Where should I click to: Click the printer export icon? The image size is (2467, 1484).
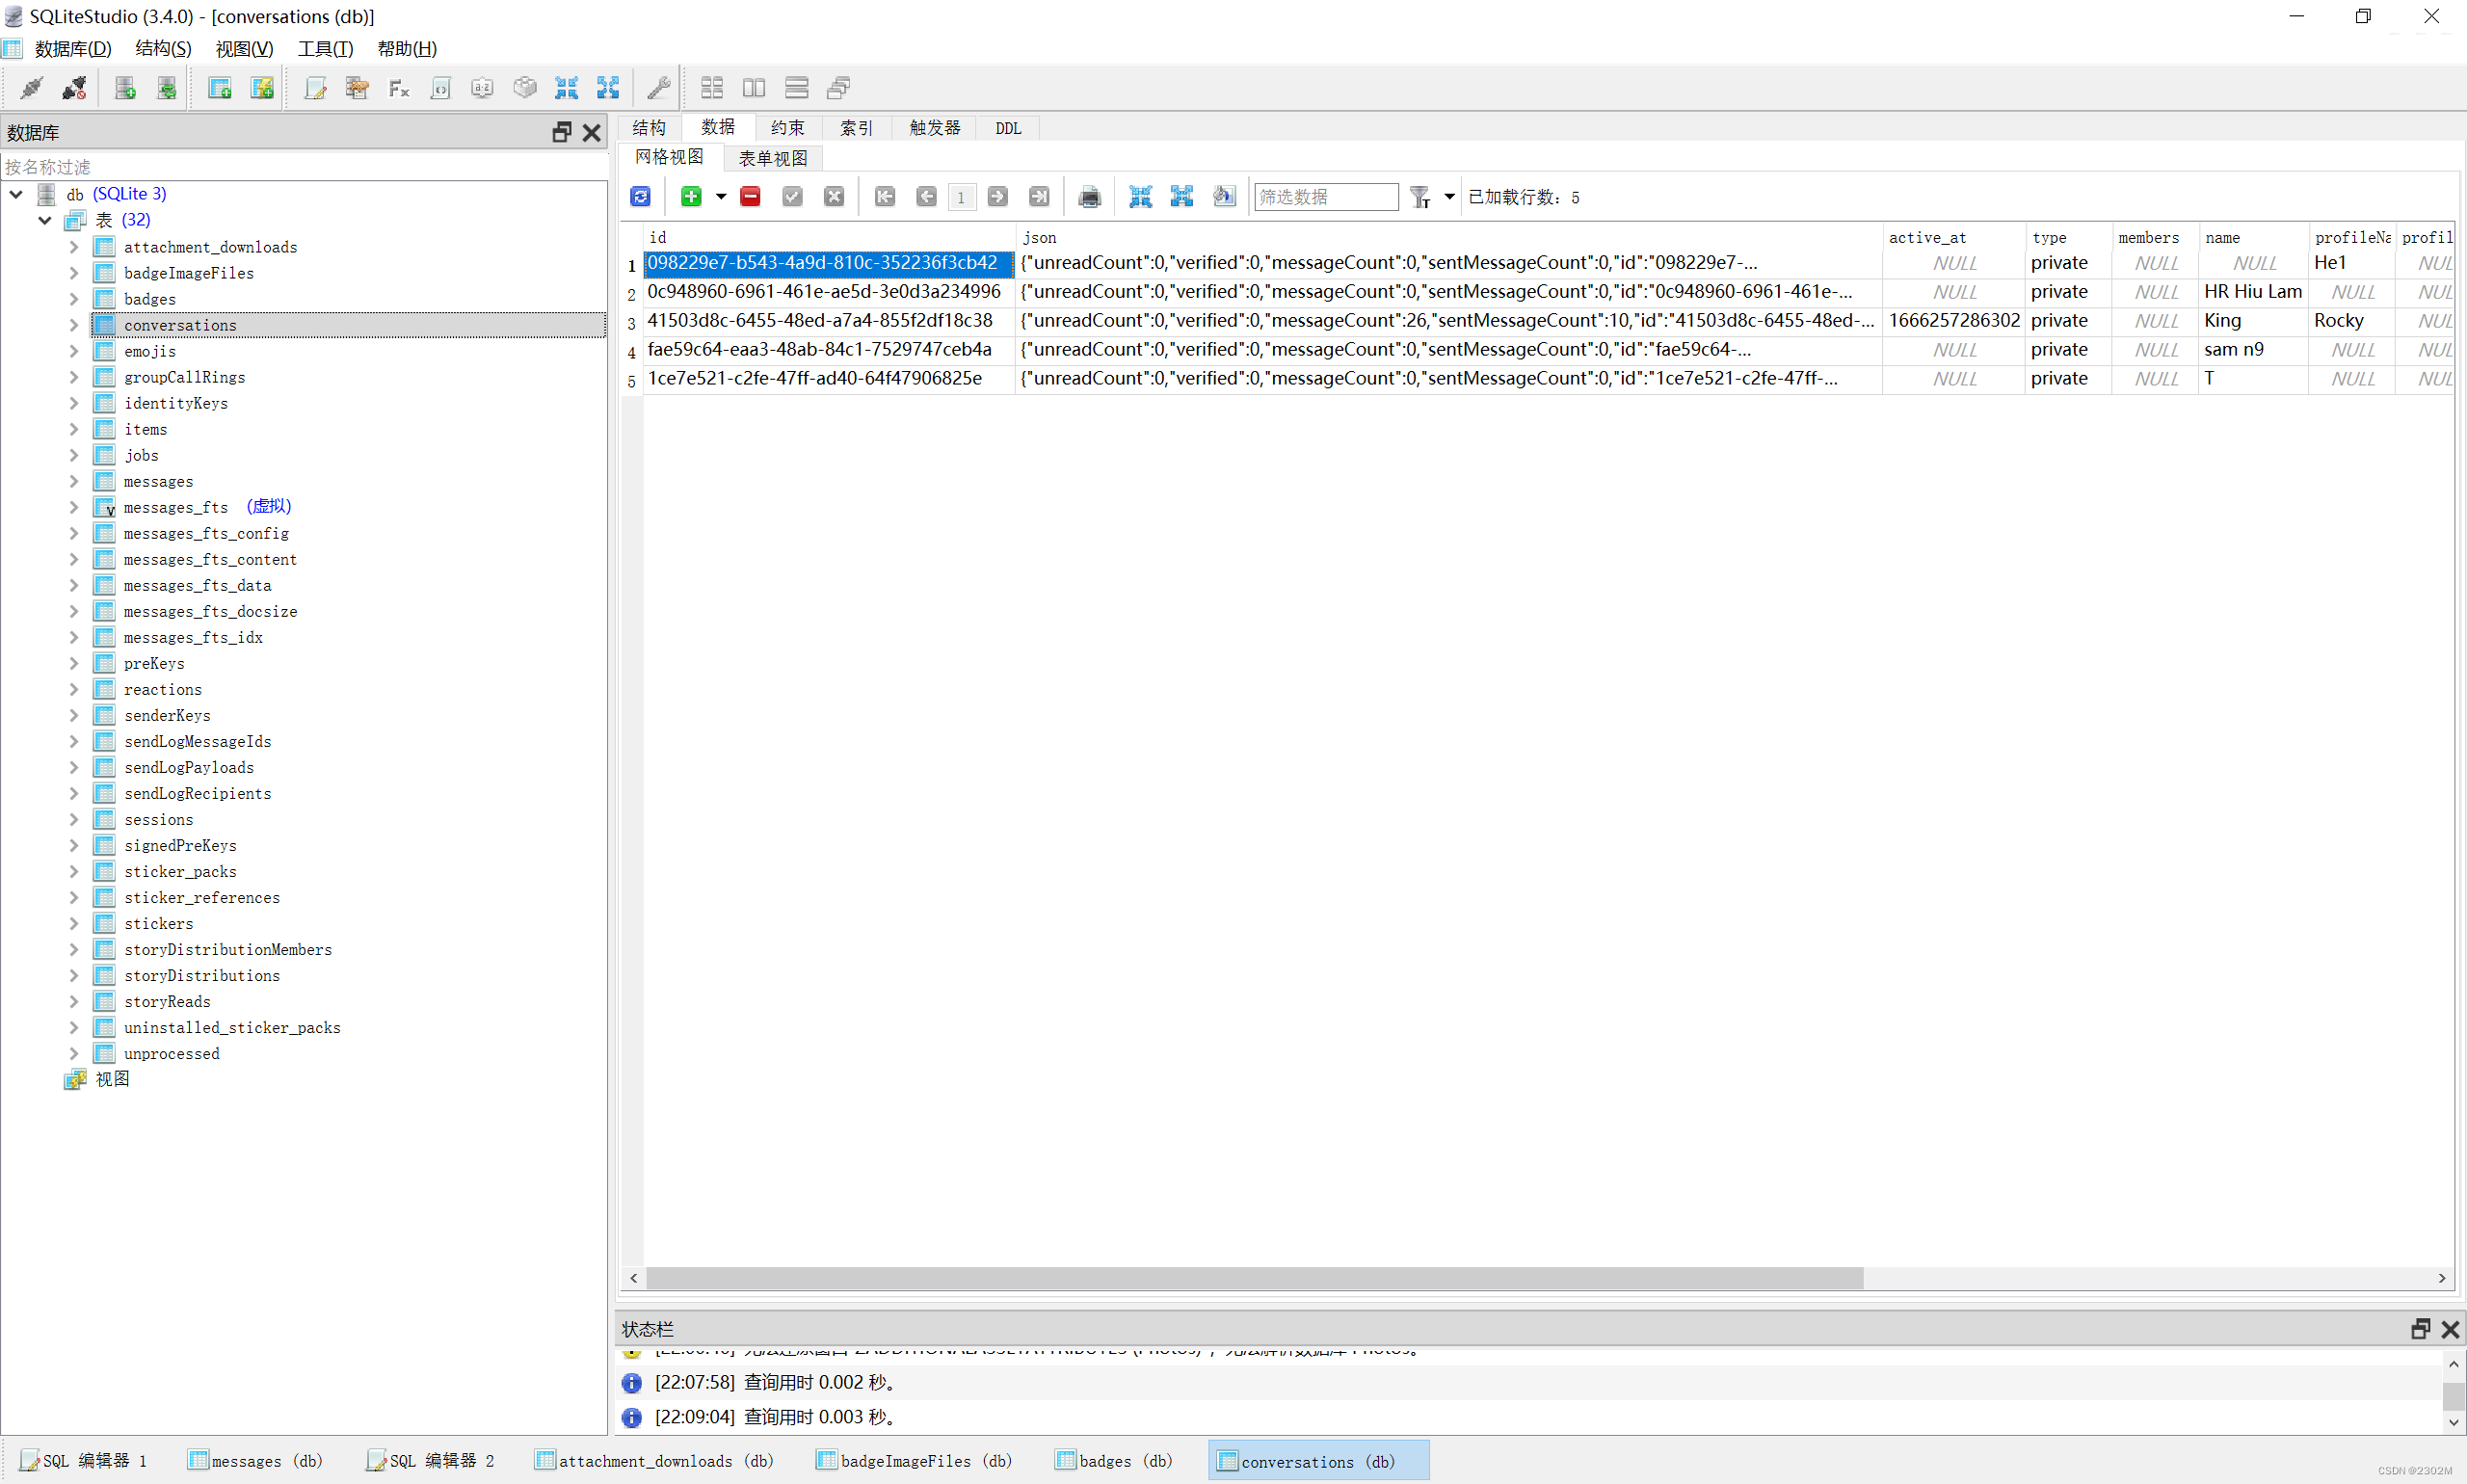point(1089,197)
